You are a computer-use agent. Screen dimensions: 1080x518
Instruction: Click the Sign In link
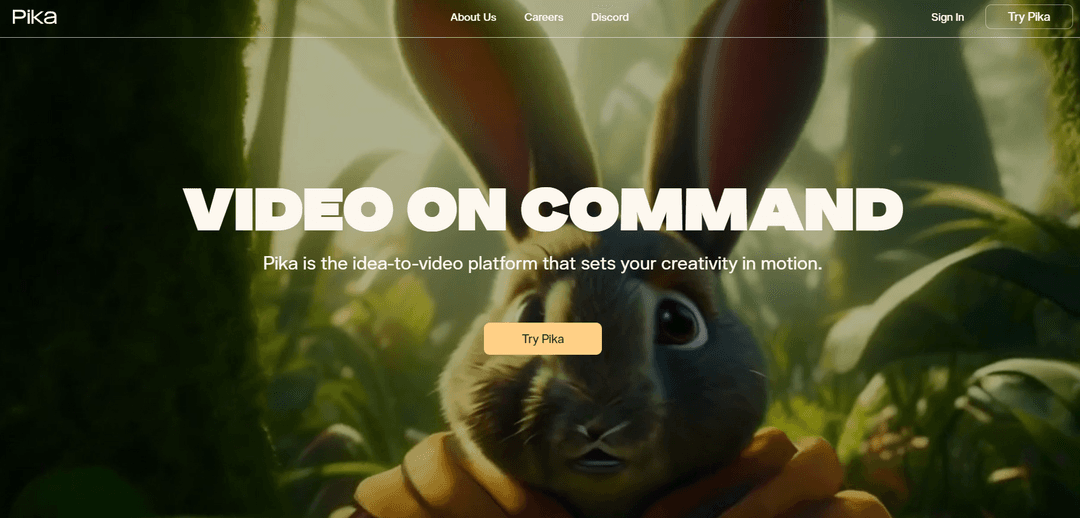click(x=947, y=17)
